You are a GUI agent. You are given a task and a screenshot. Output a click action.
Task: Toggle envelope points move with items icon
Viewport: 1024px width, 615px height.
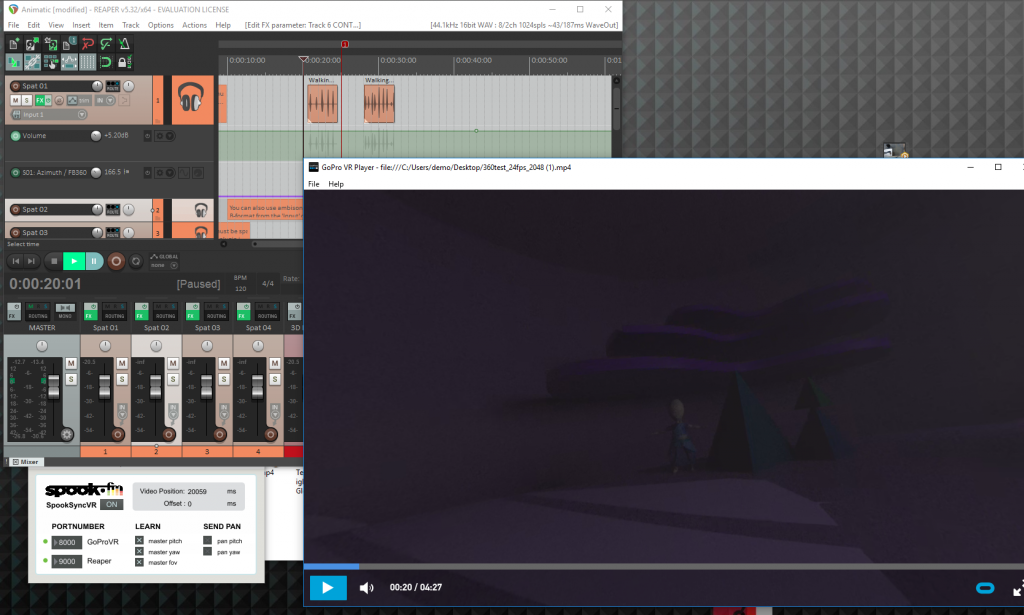(x=69, y=62)
